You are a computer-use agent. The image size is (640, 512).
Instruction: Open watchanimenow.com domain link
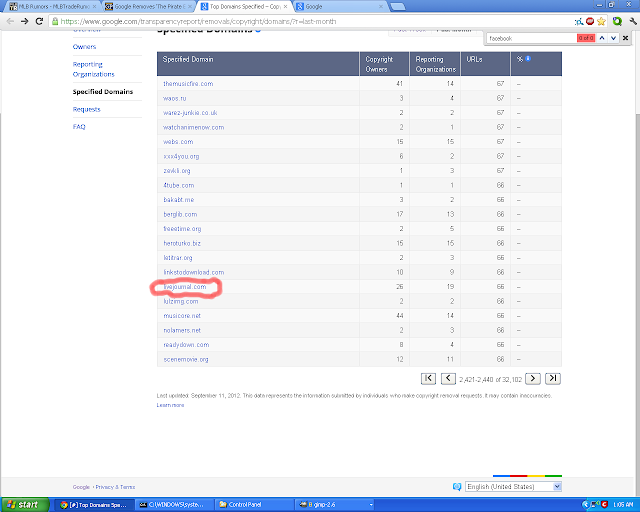pos(193,127)
